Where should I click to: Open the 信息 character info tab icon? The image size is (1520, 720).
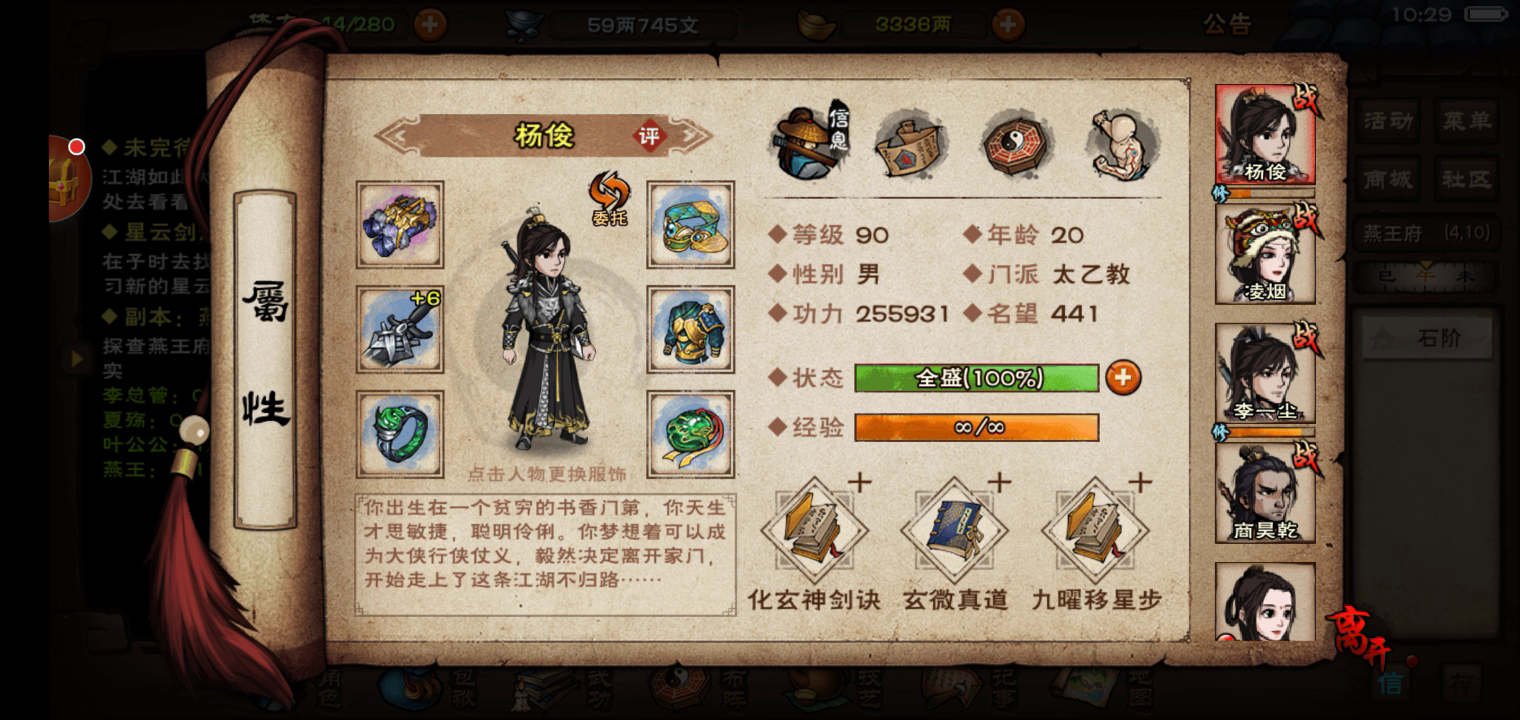click(812, 142)
